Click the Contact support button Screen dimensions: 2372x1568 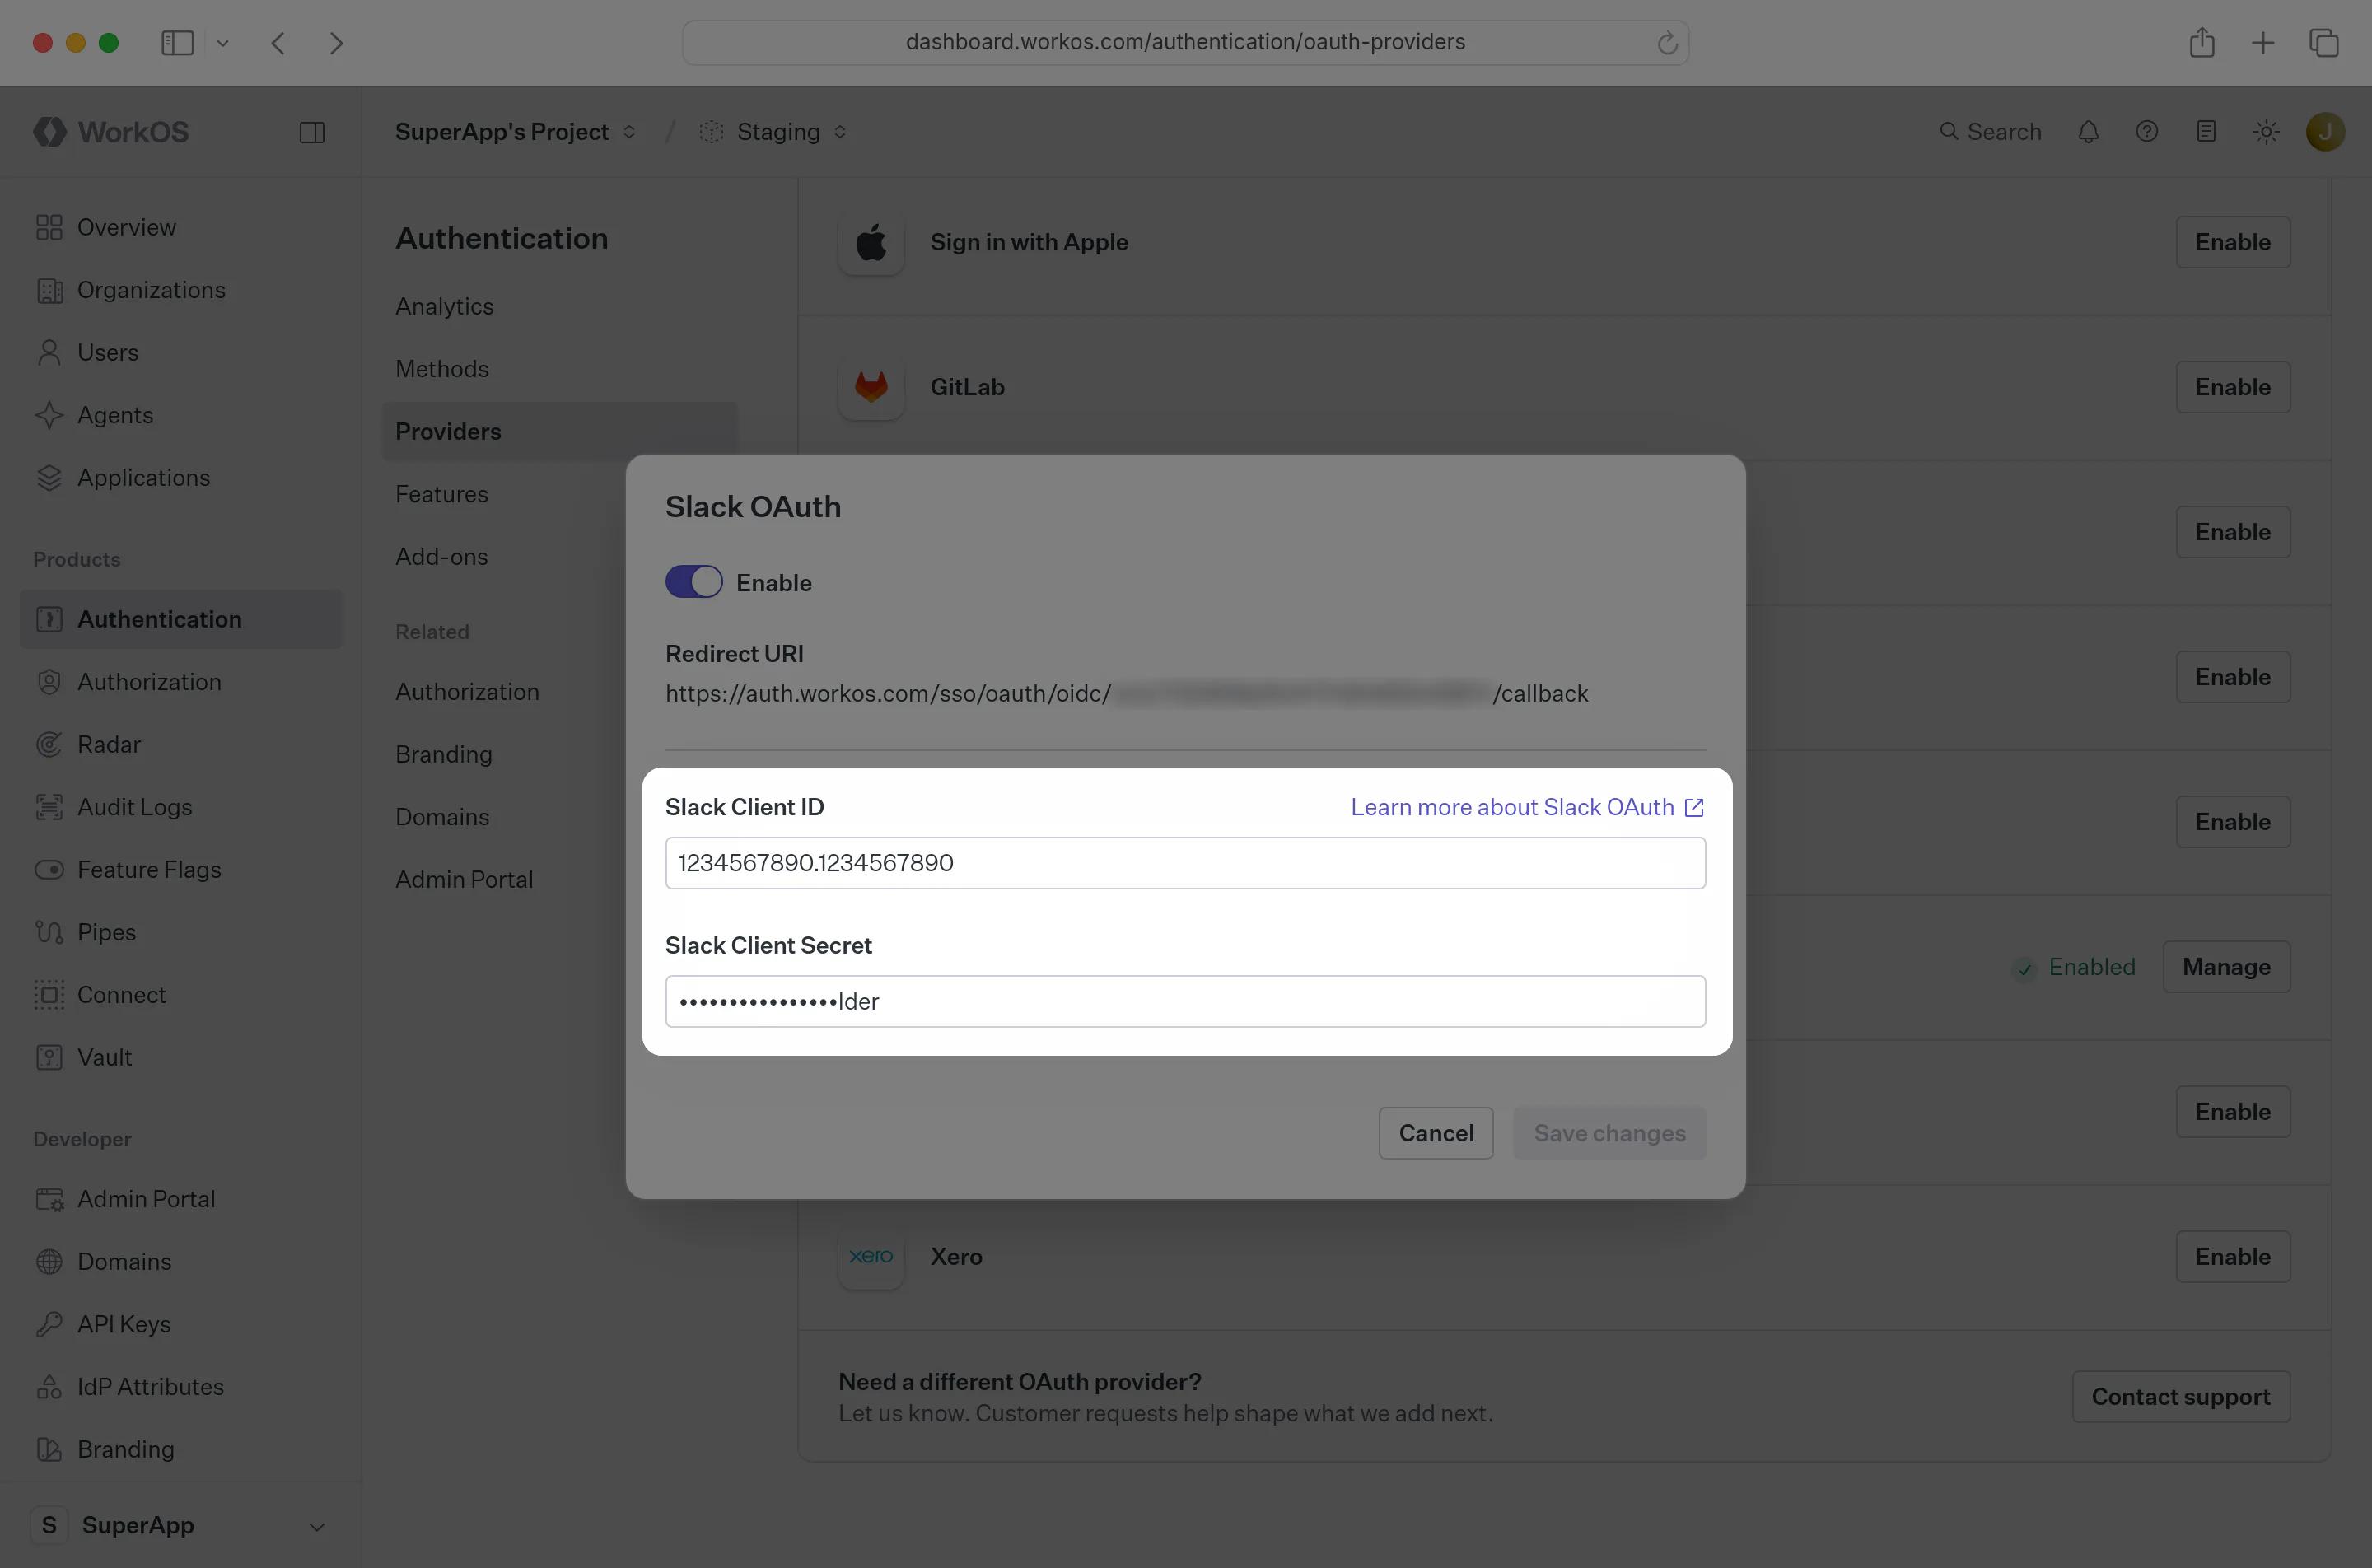[x=2180, y=1397]
